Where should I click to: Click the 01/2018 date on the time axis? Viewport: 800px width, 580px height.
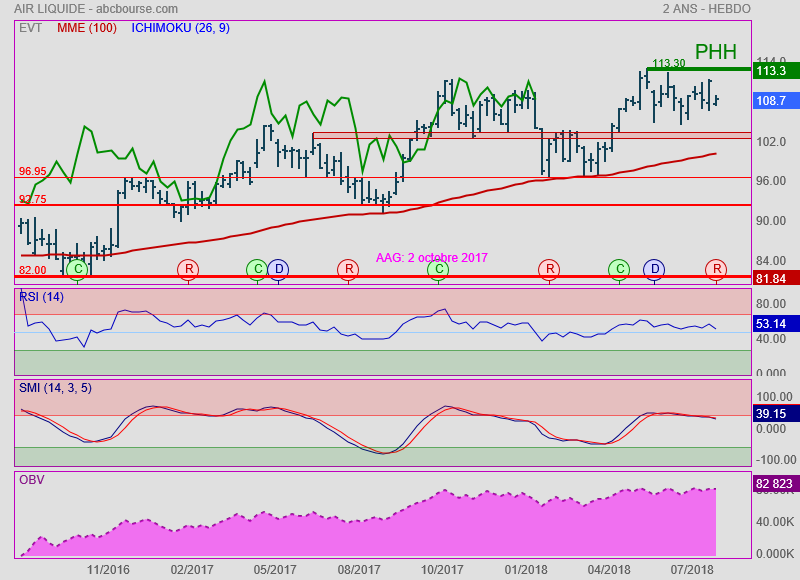tap(526, 570)
